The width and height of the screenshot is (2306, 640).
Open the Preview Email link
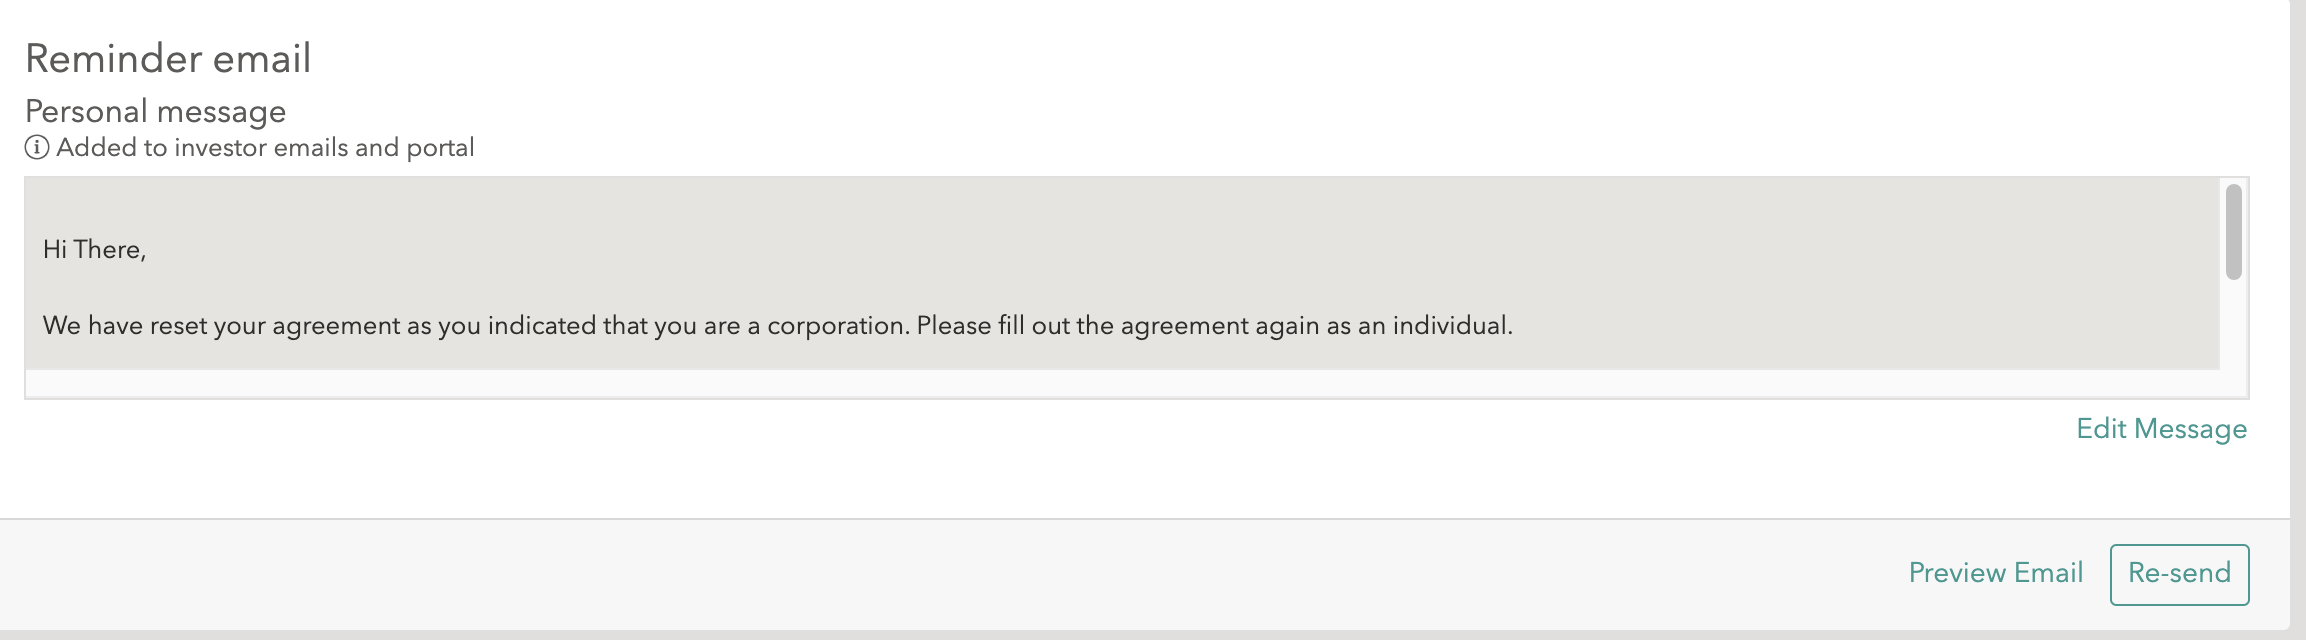[x=1995, y=573]
